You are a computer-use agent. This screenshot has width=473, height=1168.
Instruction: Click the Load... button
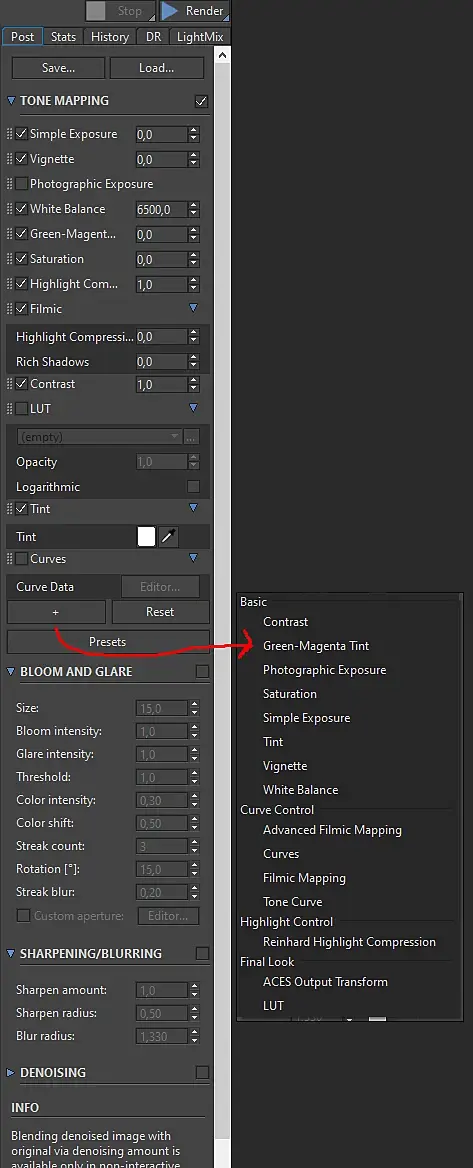point(156,68)
